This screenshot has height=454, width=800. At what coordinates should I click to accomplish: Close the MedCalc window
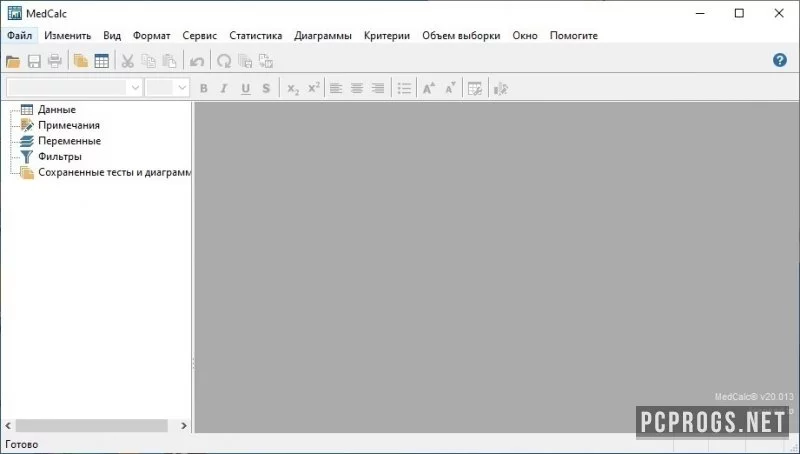point(779,13)
